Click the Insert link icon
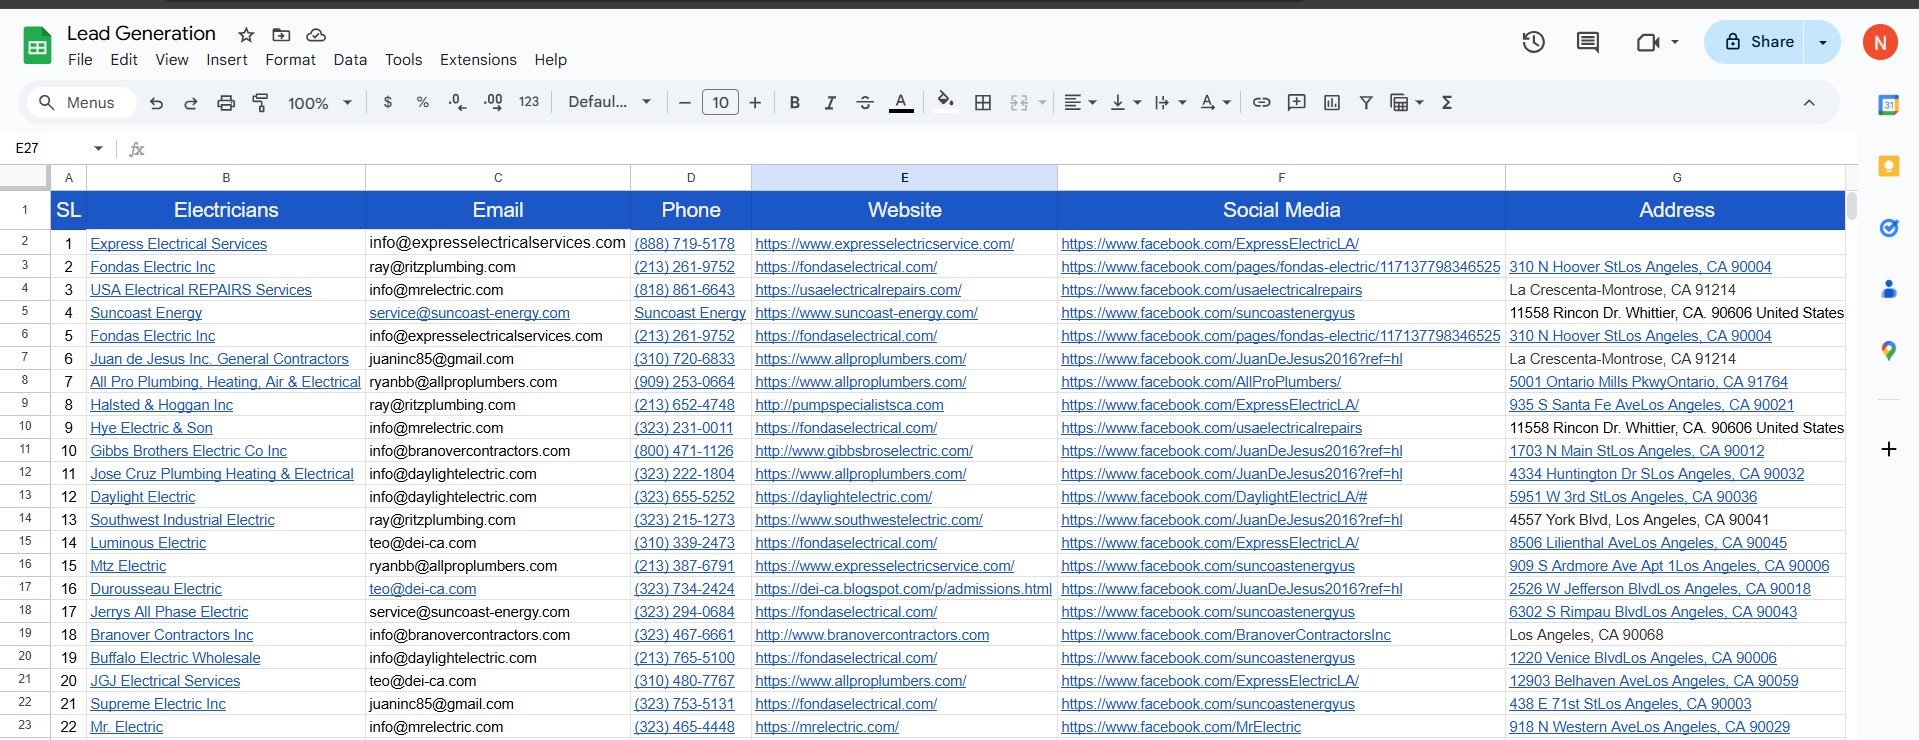The width and height of the screenshot is (1919, 740). (1262, 103)
